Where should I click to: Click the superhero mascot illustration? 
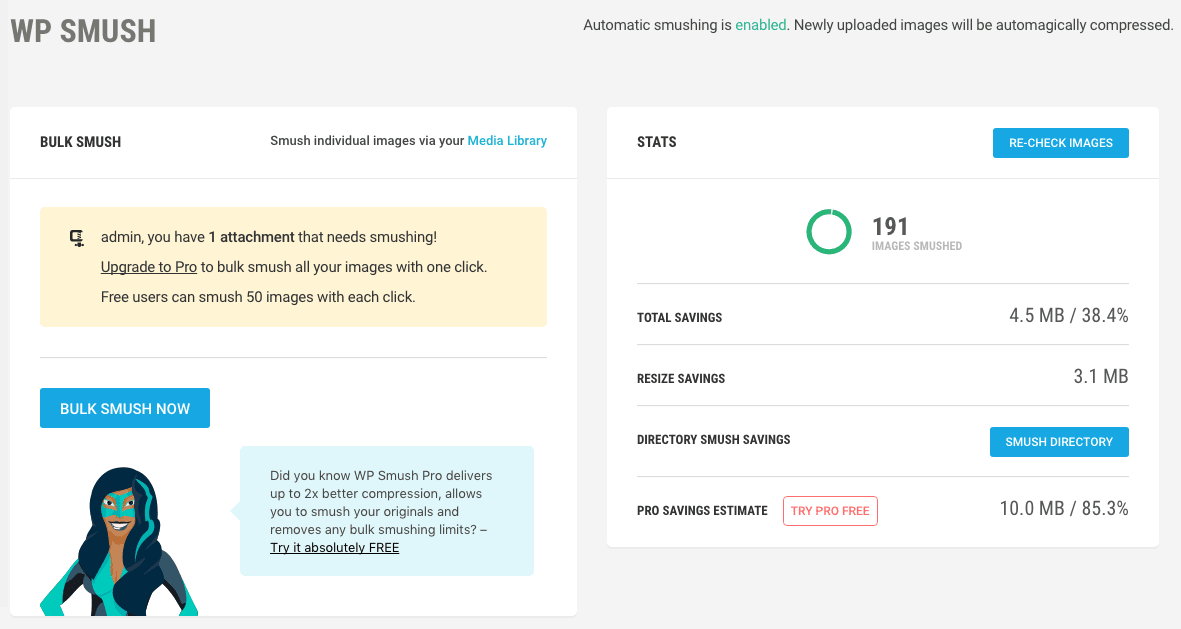[x=119, y=542]
